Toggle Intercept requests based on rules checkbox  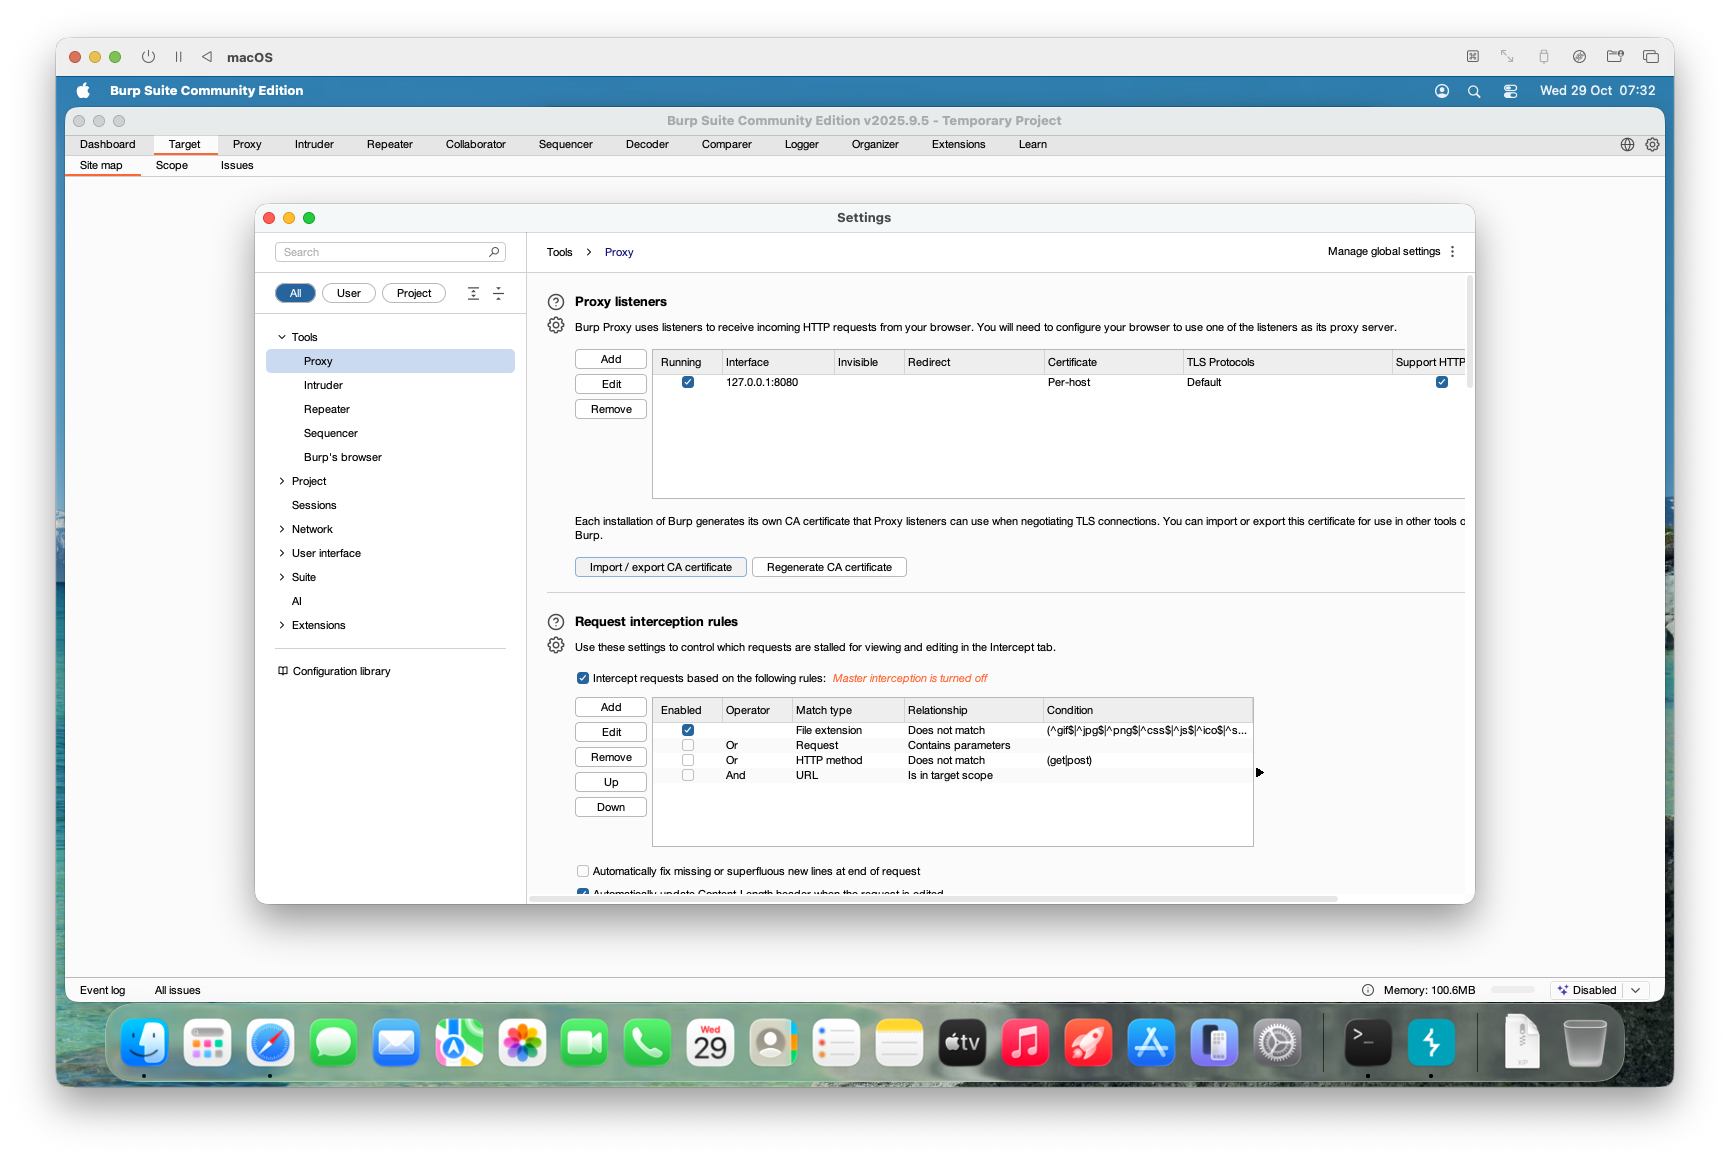[583, 678]
